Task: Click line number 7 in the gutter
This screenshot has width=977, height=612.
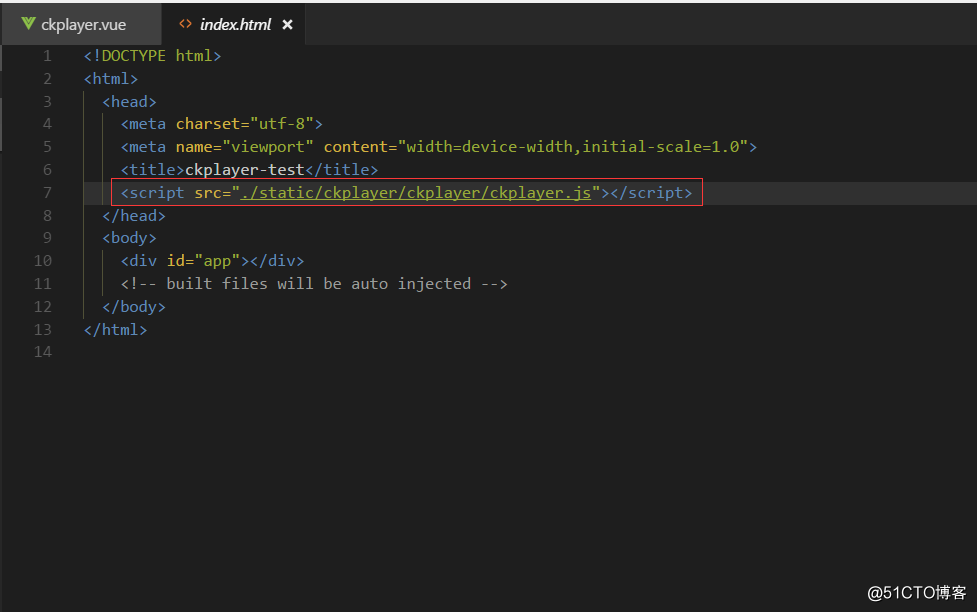Action: [x=47, y=193]
